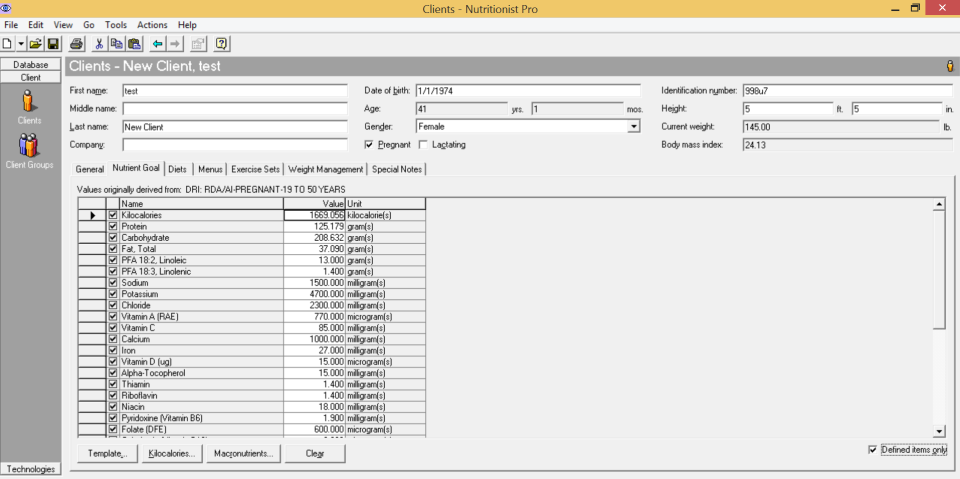This screenshot has height=479, width=960.
Task: Click the Paste clipboard icon
Action: click(x=133, y=43)
